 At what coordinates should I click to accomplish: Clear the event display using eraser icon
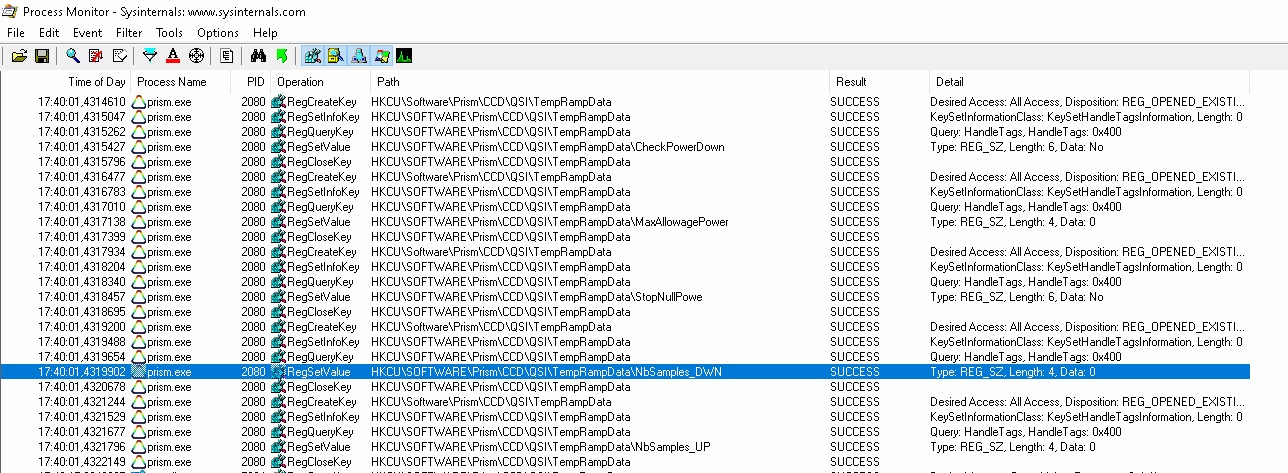(x=120, y=56)
